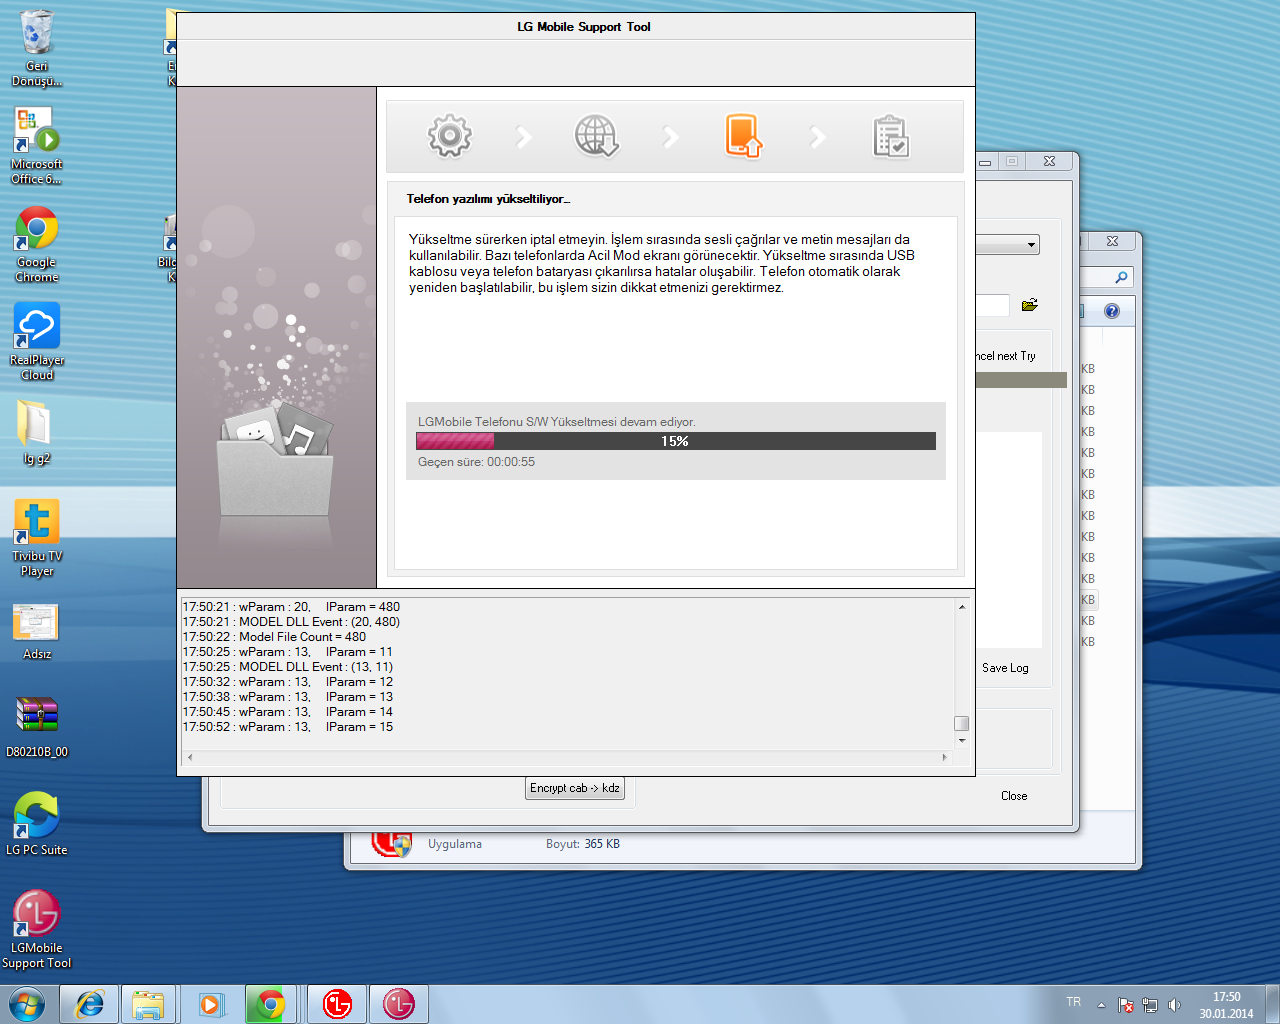Open the D80210B_00 archive icon
Screen dimensions: 1280x1024
[x=37, y=726]
